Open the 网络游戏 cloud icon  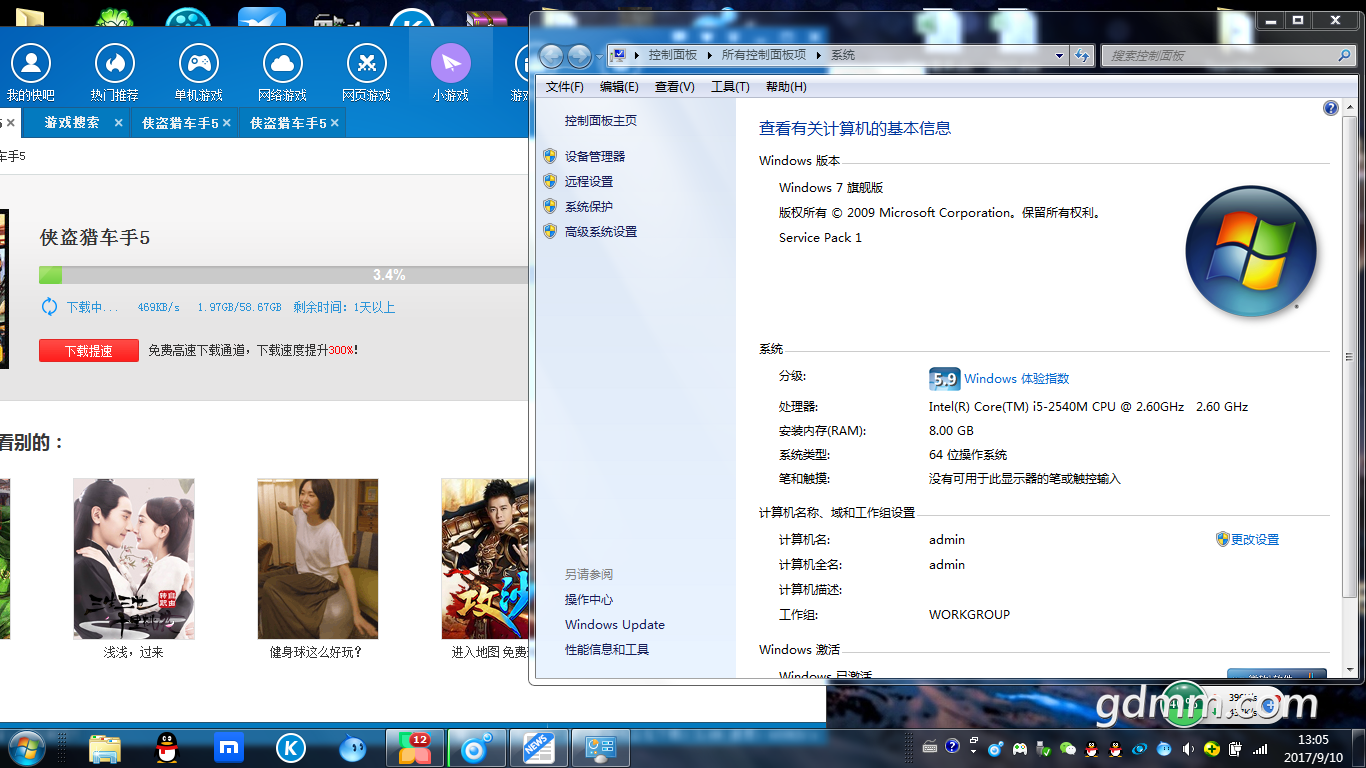click(x=283, y=65)
